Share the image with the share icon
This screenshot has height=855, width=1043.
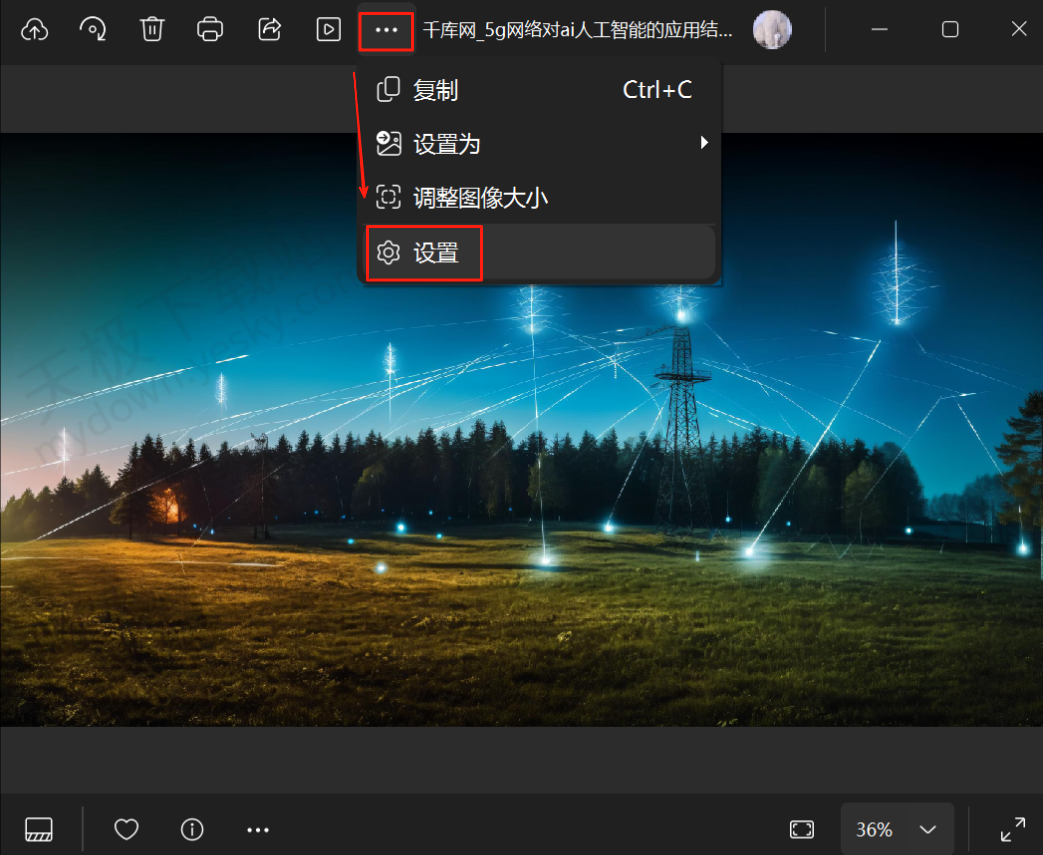tap(269, 30)
